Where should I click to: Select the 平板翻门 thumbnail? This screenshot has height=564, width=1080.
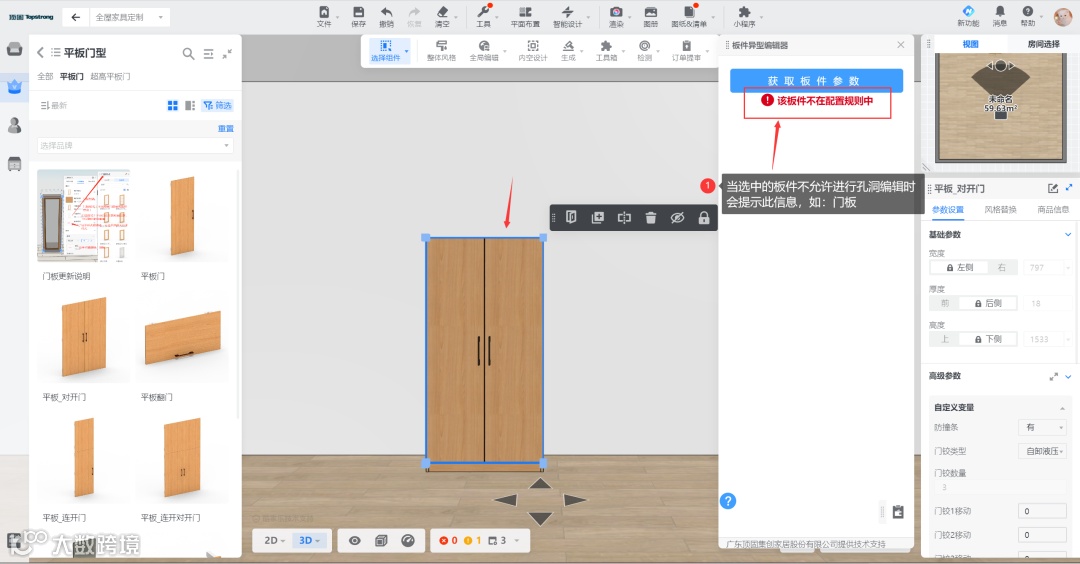(182, 337)
